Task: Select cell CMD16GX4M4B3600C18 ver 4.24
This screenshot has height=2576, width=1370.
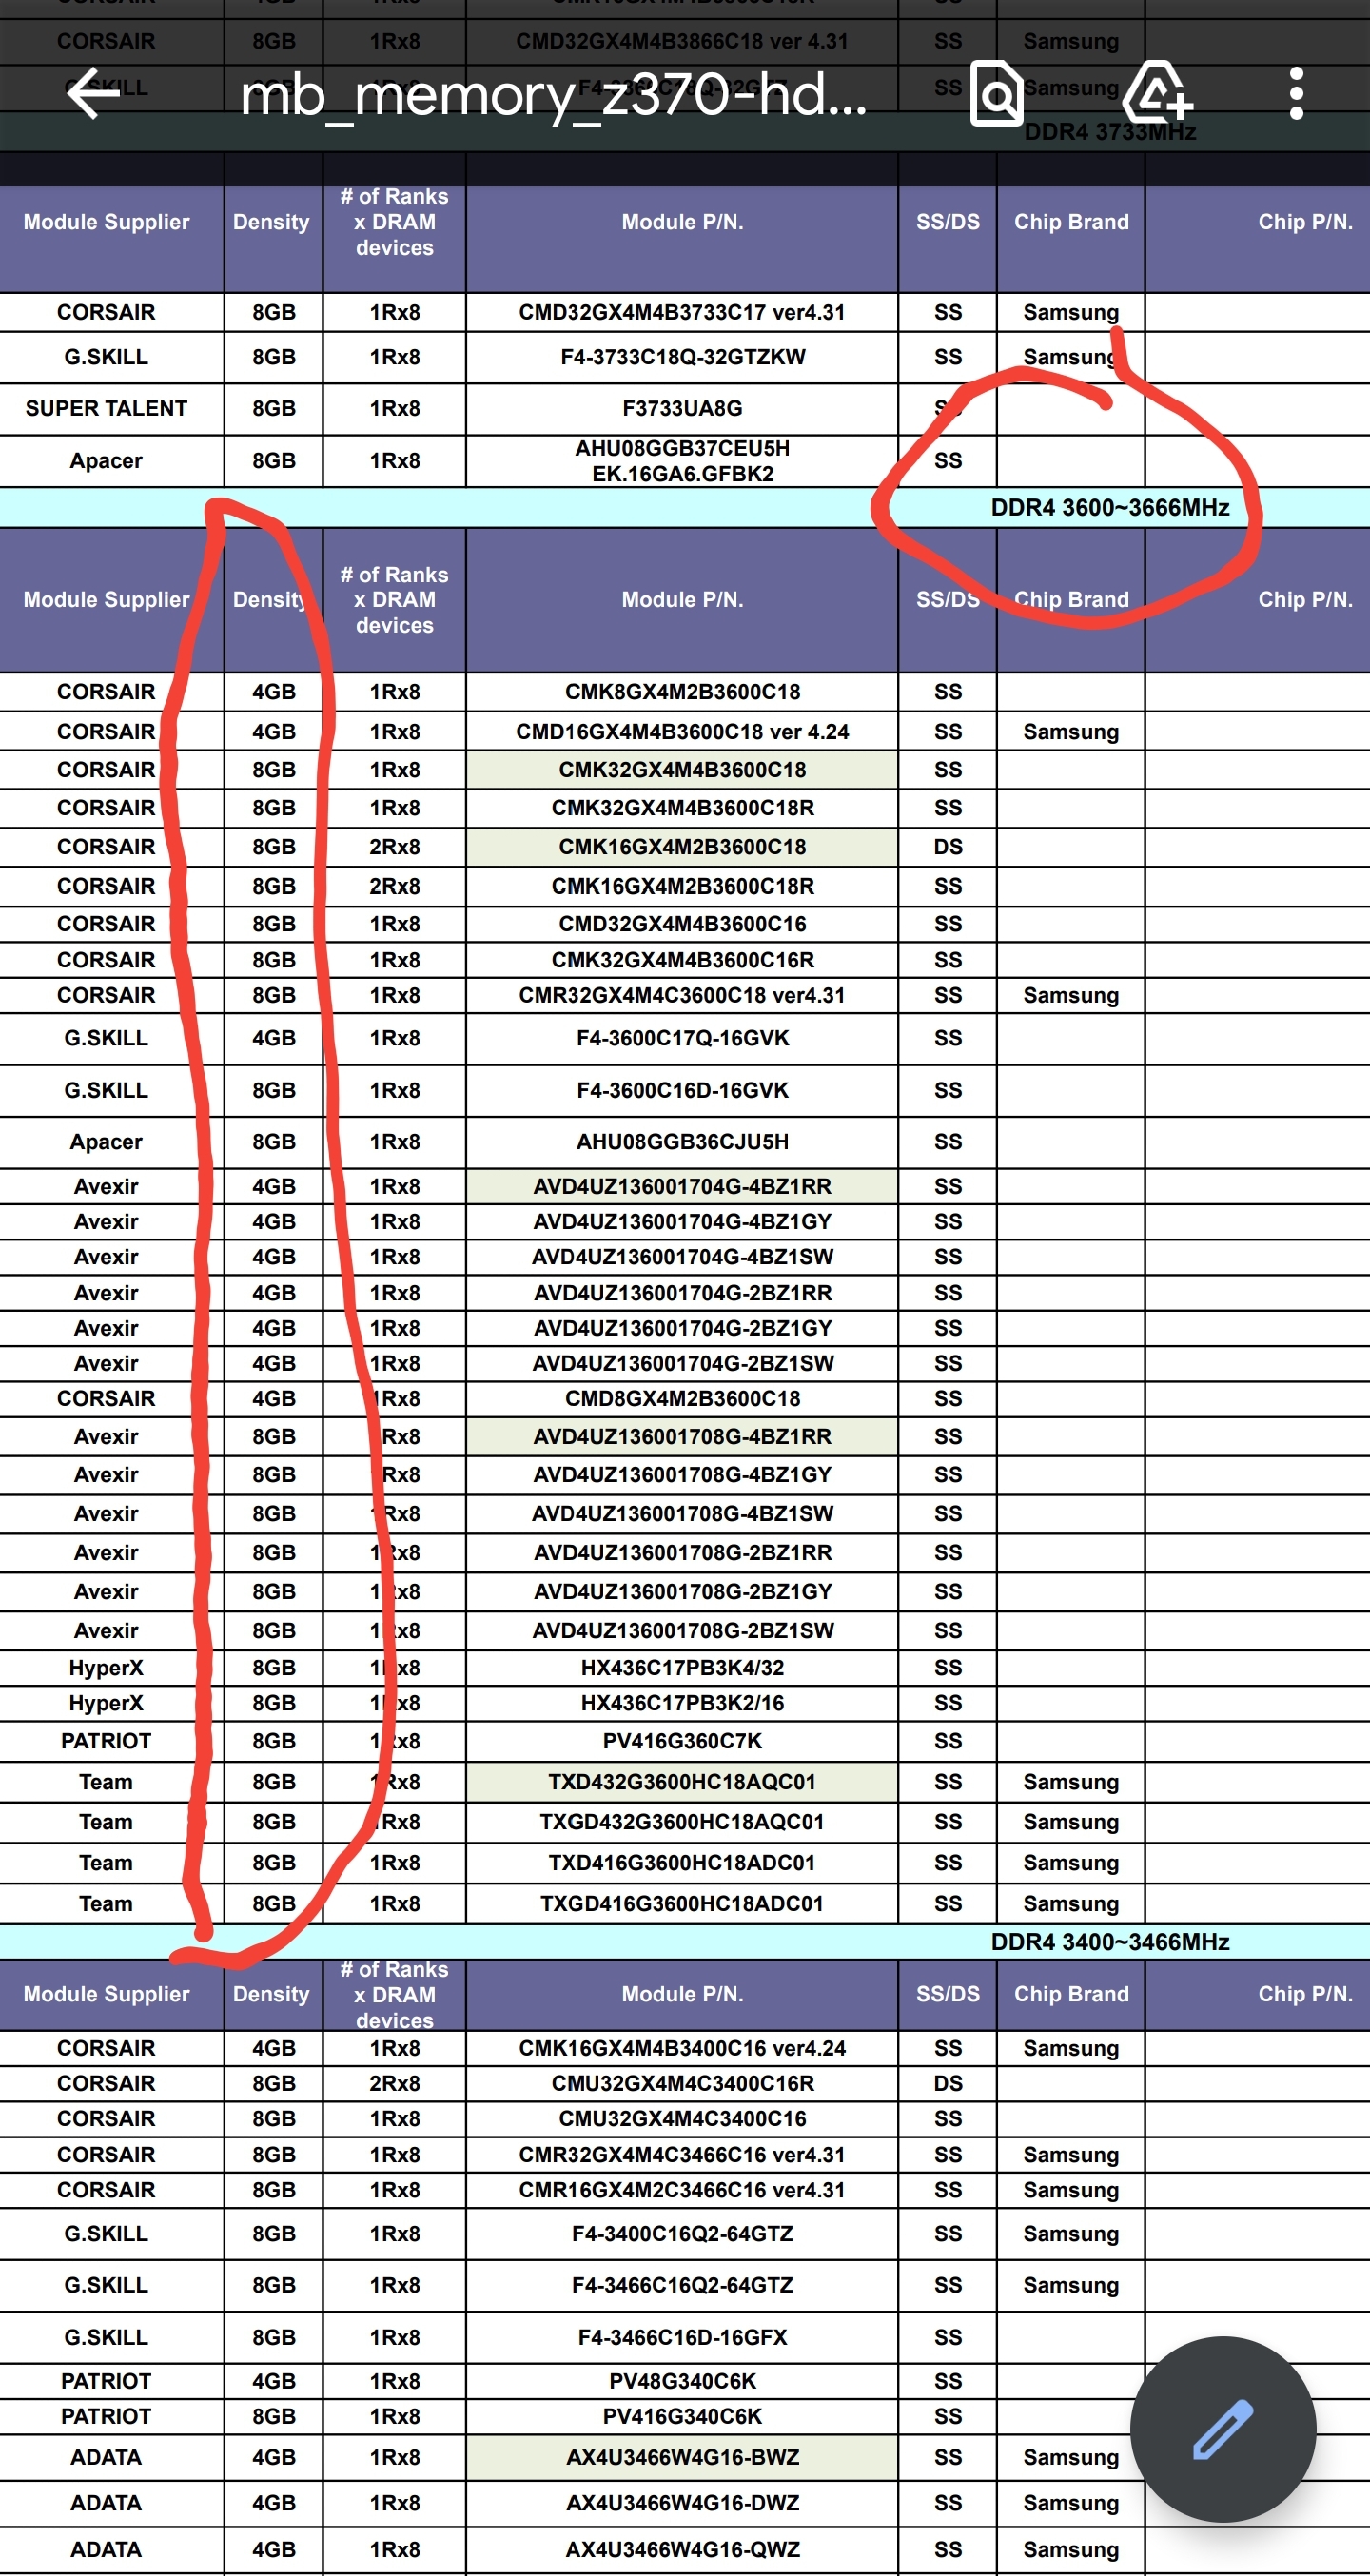Action: pos(682,732)
